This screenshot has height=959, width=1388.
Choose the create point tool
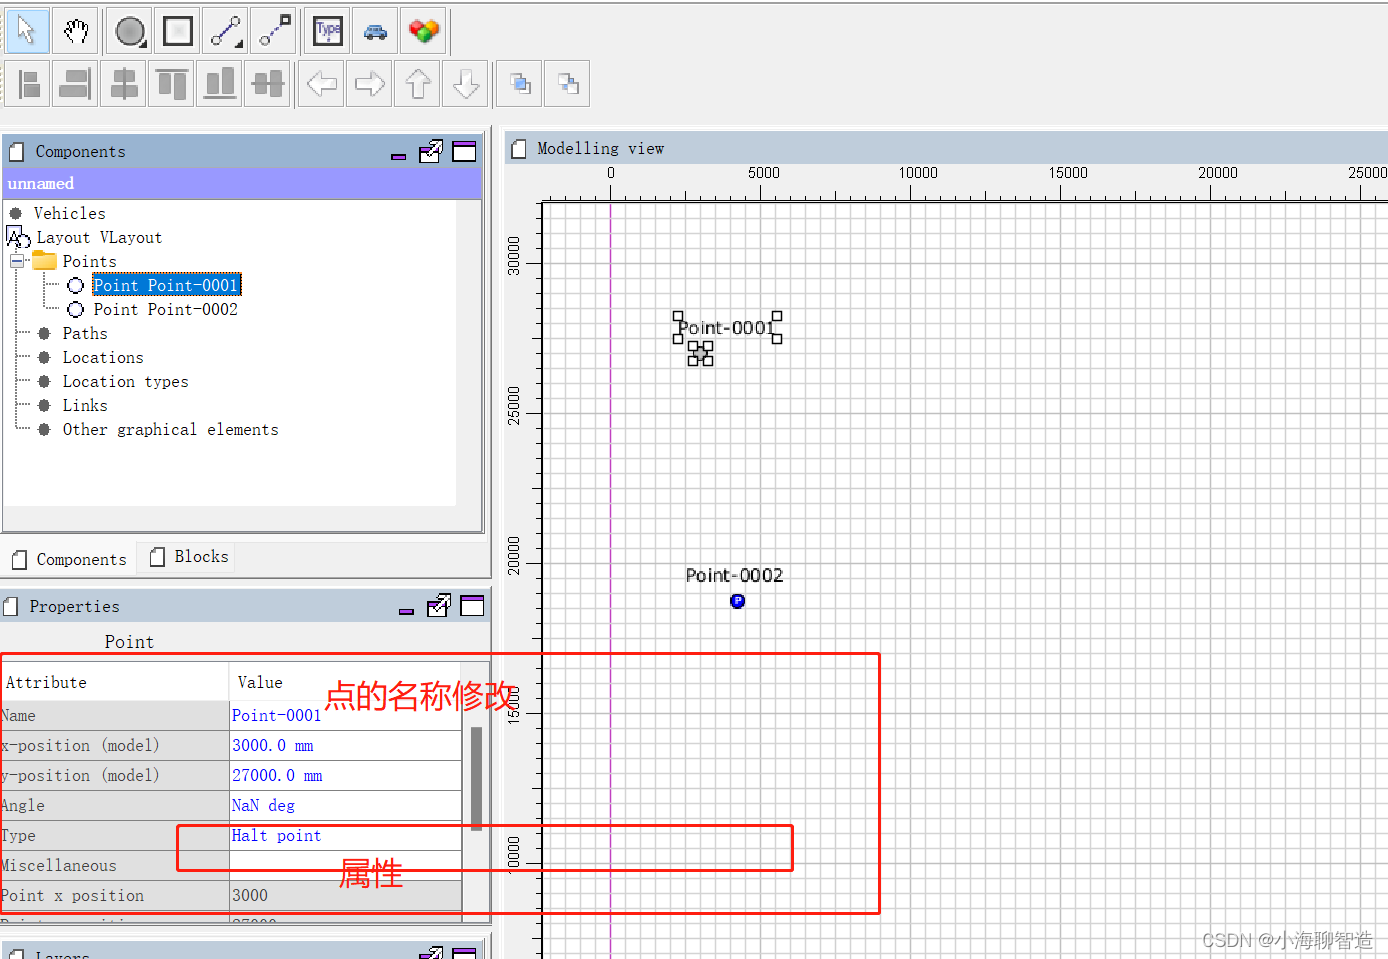tap(130, 31)
